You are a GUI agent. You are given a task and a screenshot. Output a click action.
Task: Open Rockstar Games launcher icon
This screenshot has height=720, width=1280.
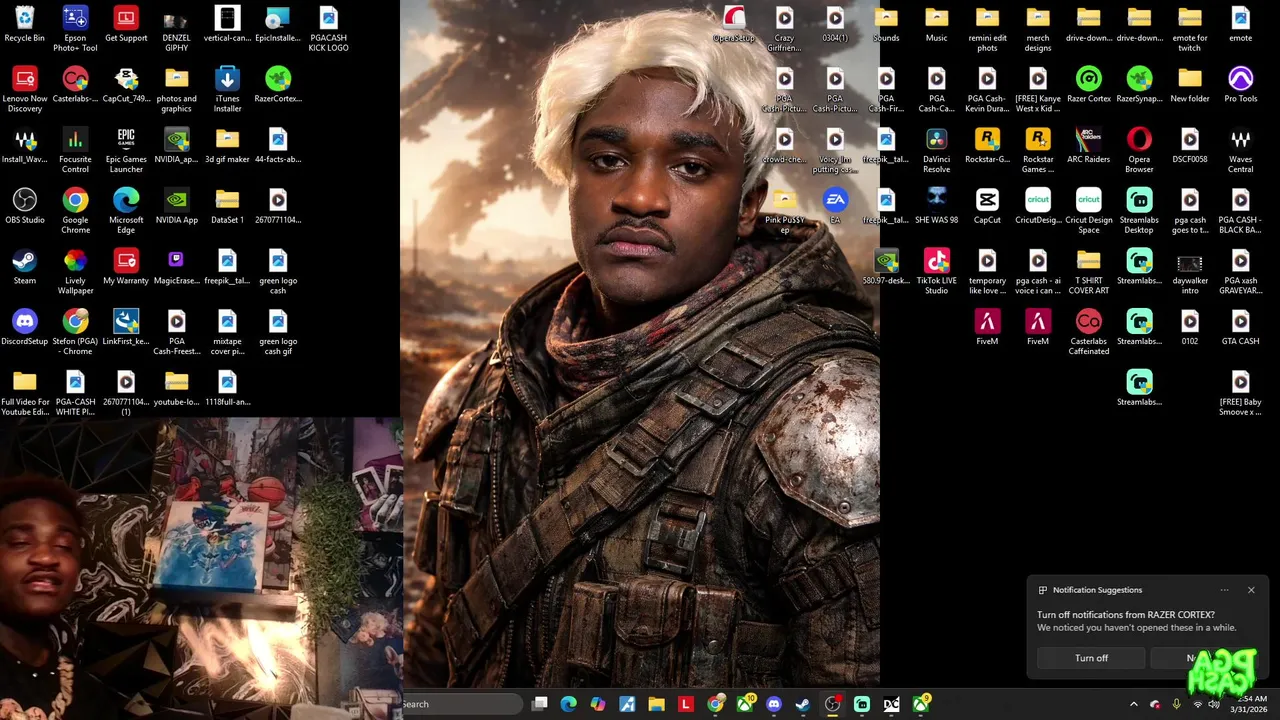pos(1038,151)
